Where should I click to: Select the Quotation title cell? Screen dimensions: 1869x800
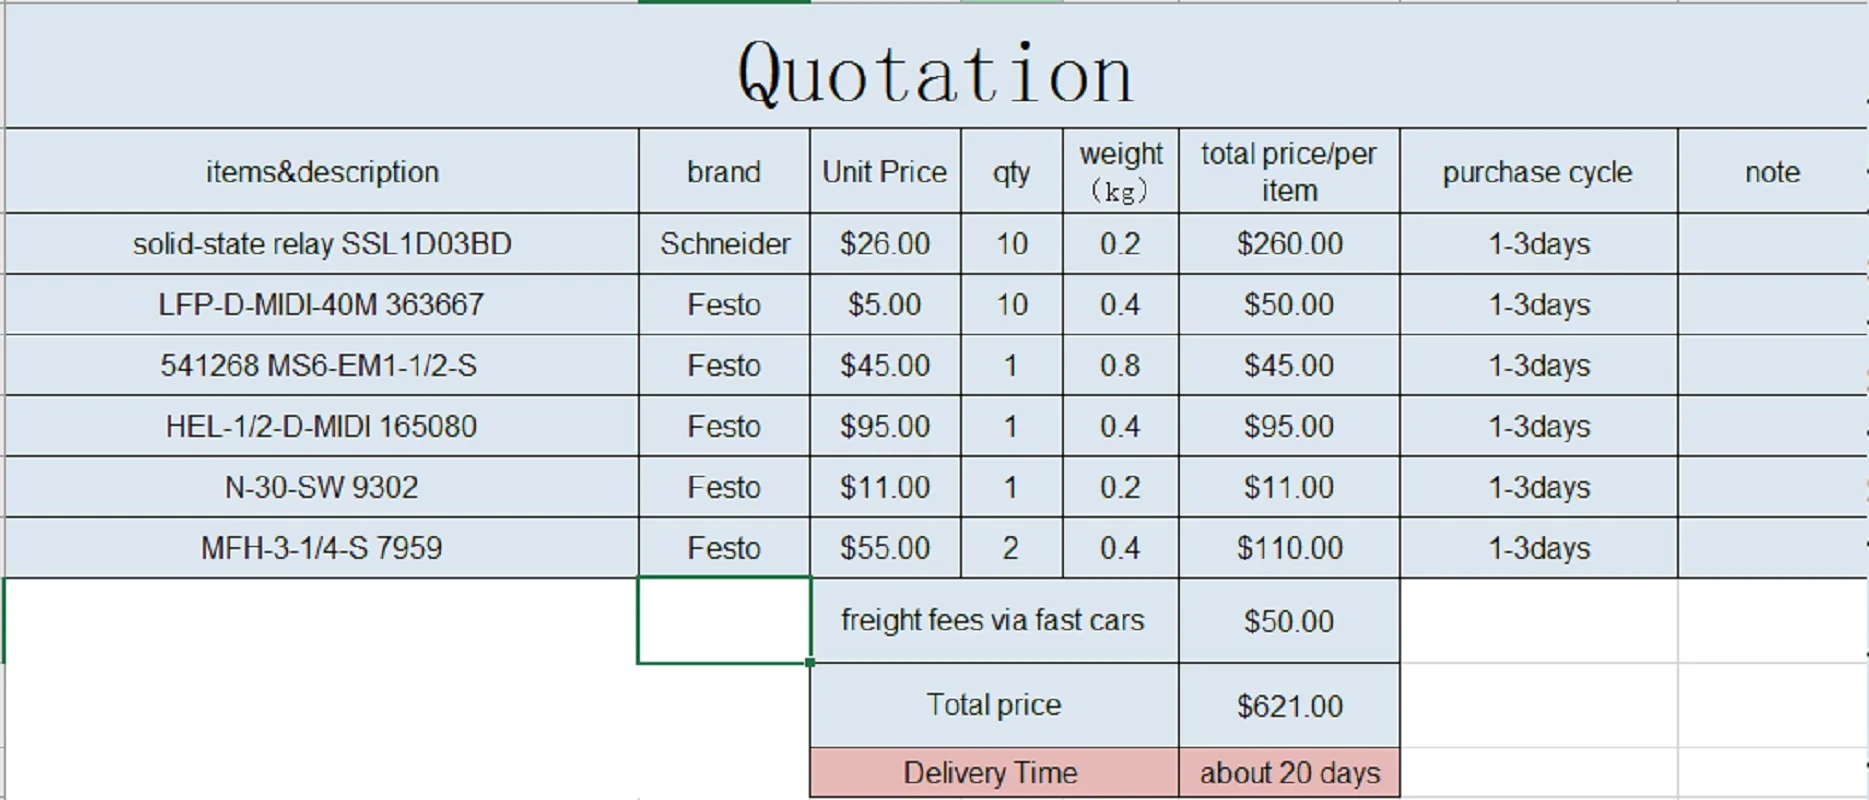(x=935, y=66)
